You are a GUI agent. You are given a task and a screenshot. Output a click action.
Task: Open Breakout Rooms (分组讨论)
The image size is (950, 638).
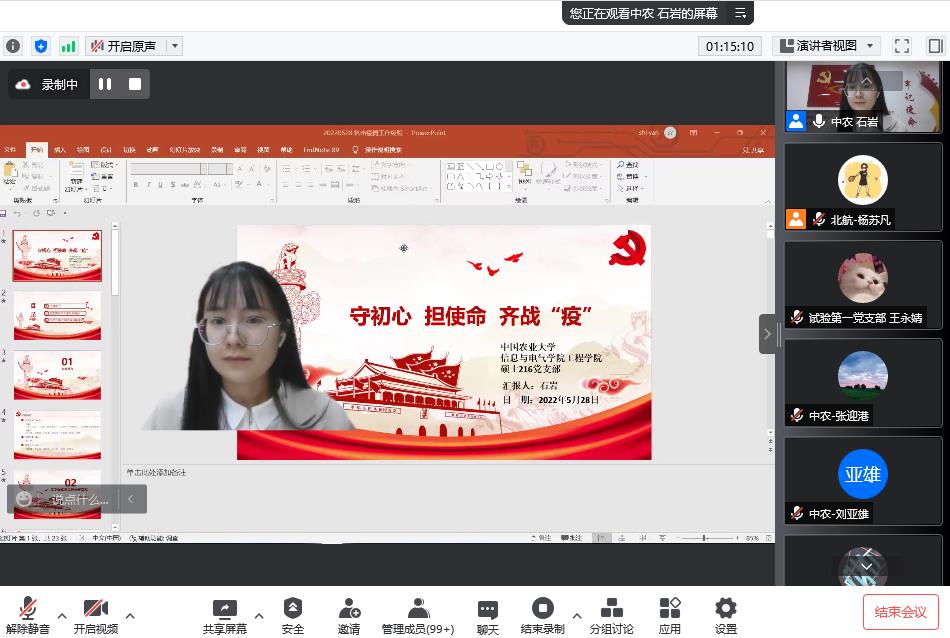point(611,609)
